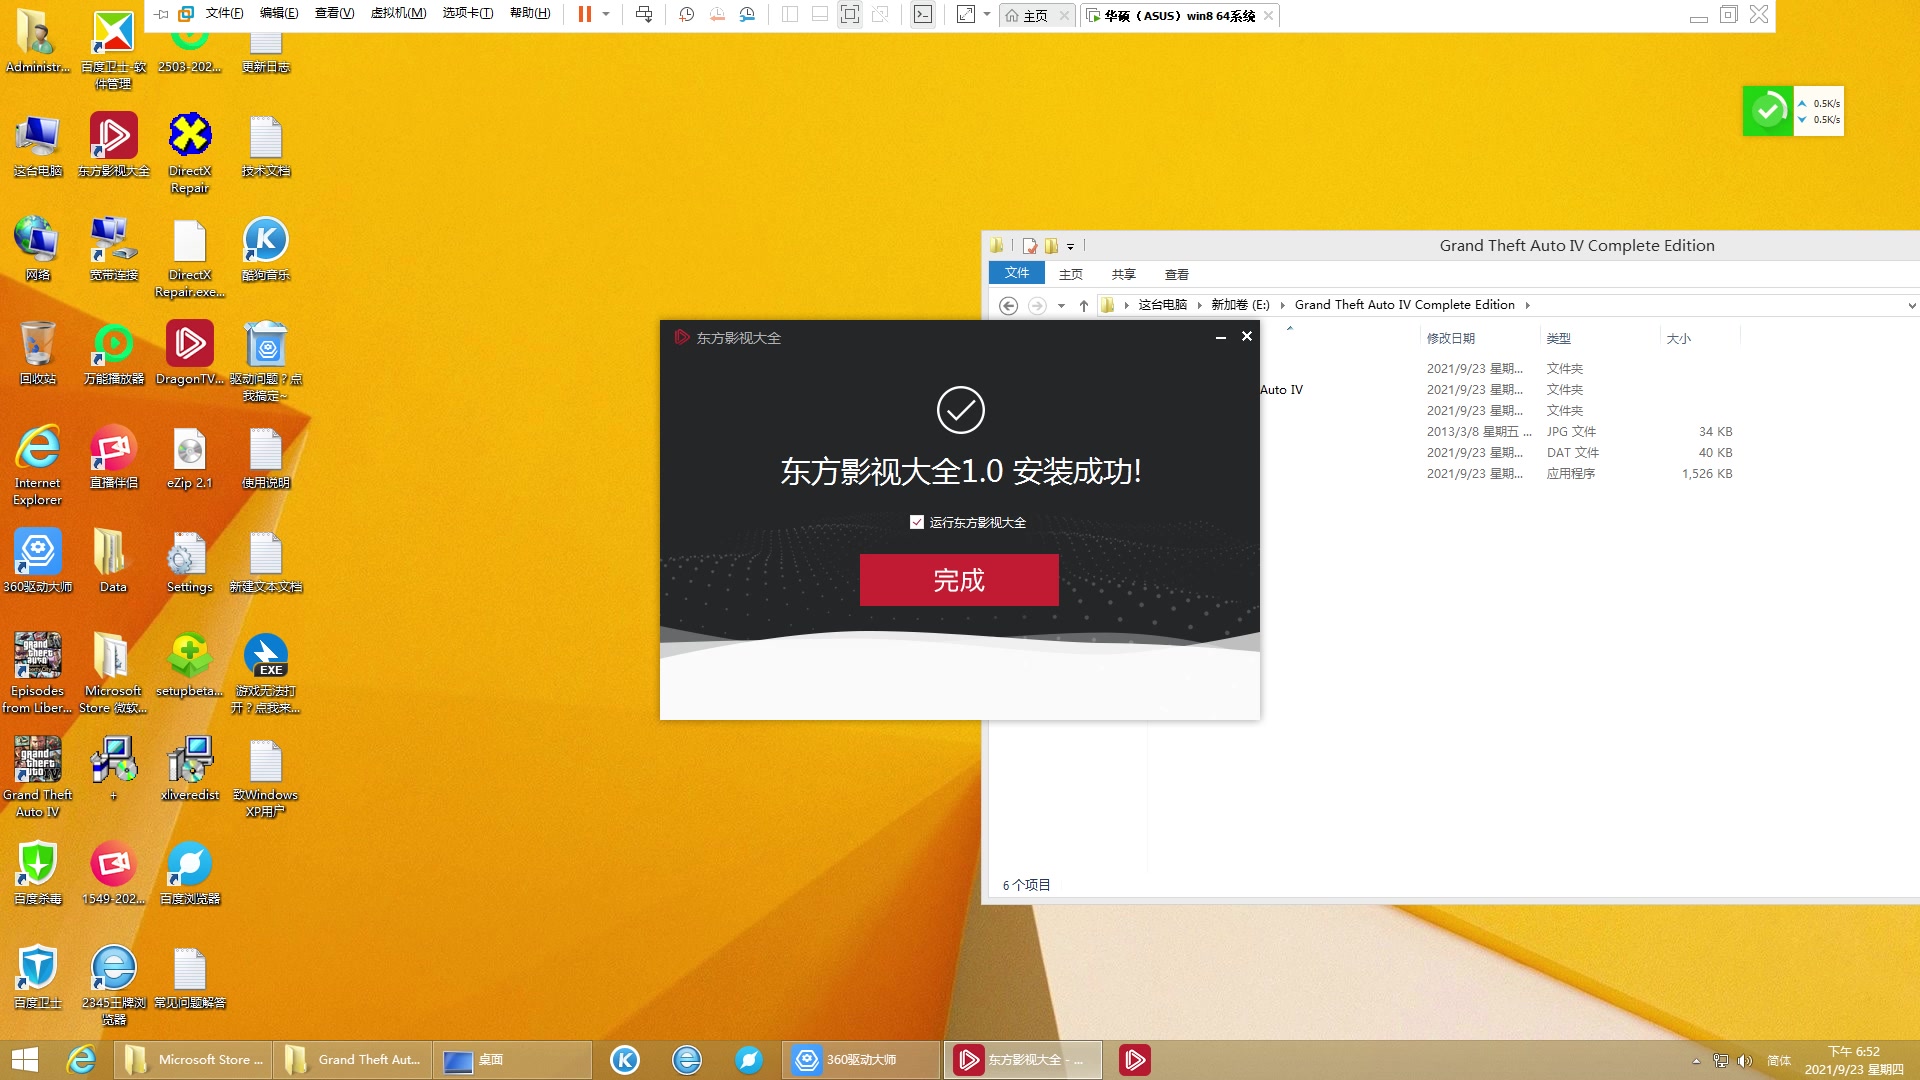
Task: Expand dropdown next to pause icon
Action: [606, 14]
